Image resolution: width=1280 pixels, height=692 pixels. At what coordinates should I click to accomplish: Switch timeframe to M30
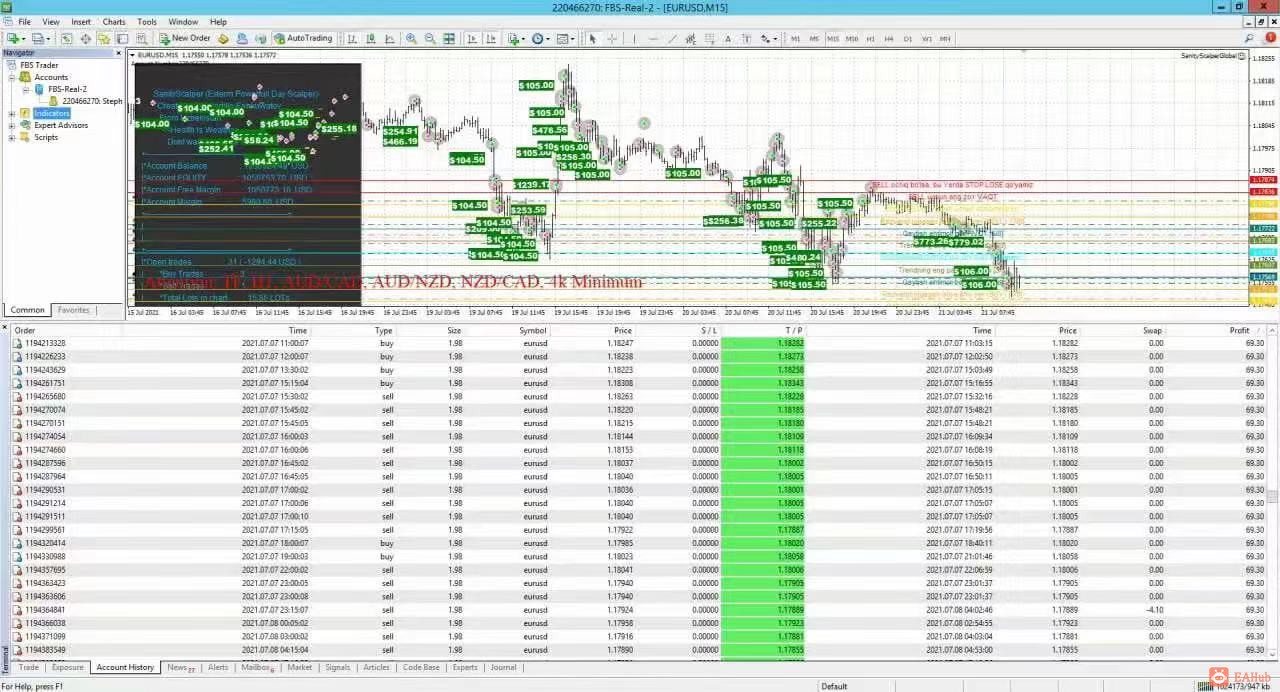852,38
